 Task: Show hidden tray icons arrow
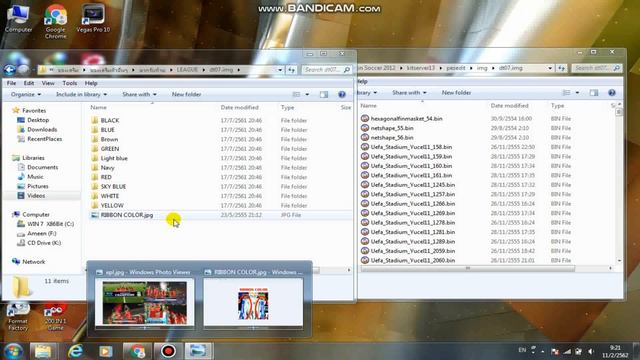[x=542, y=351]
